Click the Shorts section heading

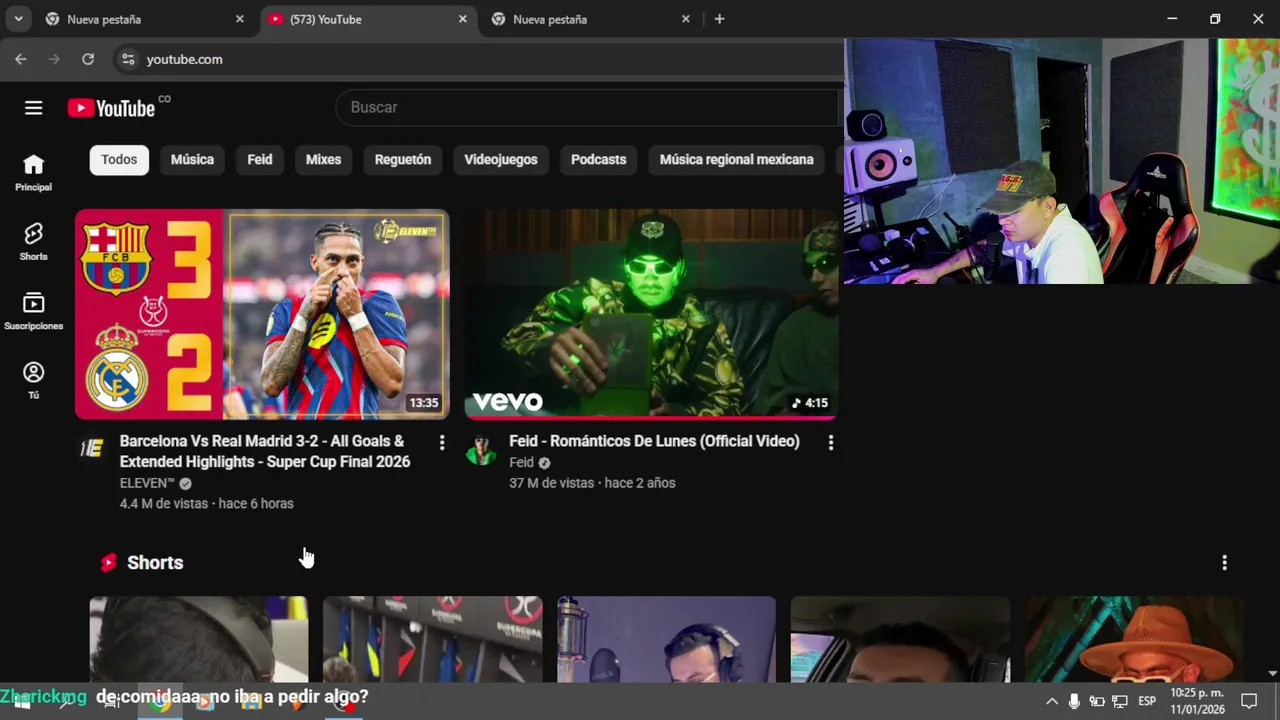(155, 563)
